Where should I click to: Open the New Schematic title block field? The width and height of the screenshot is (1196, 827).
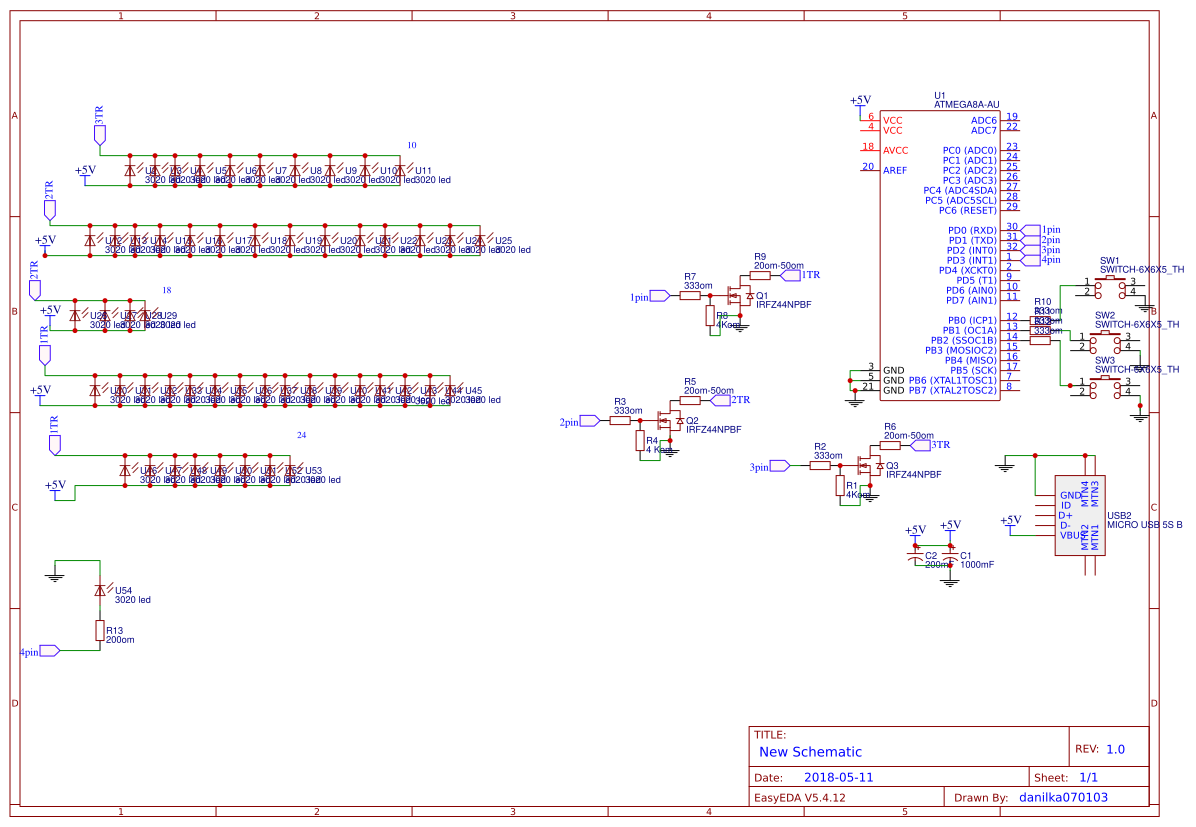tap(812, 752)
